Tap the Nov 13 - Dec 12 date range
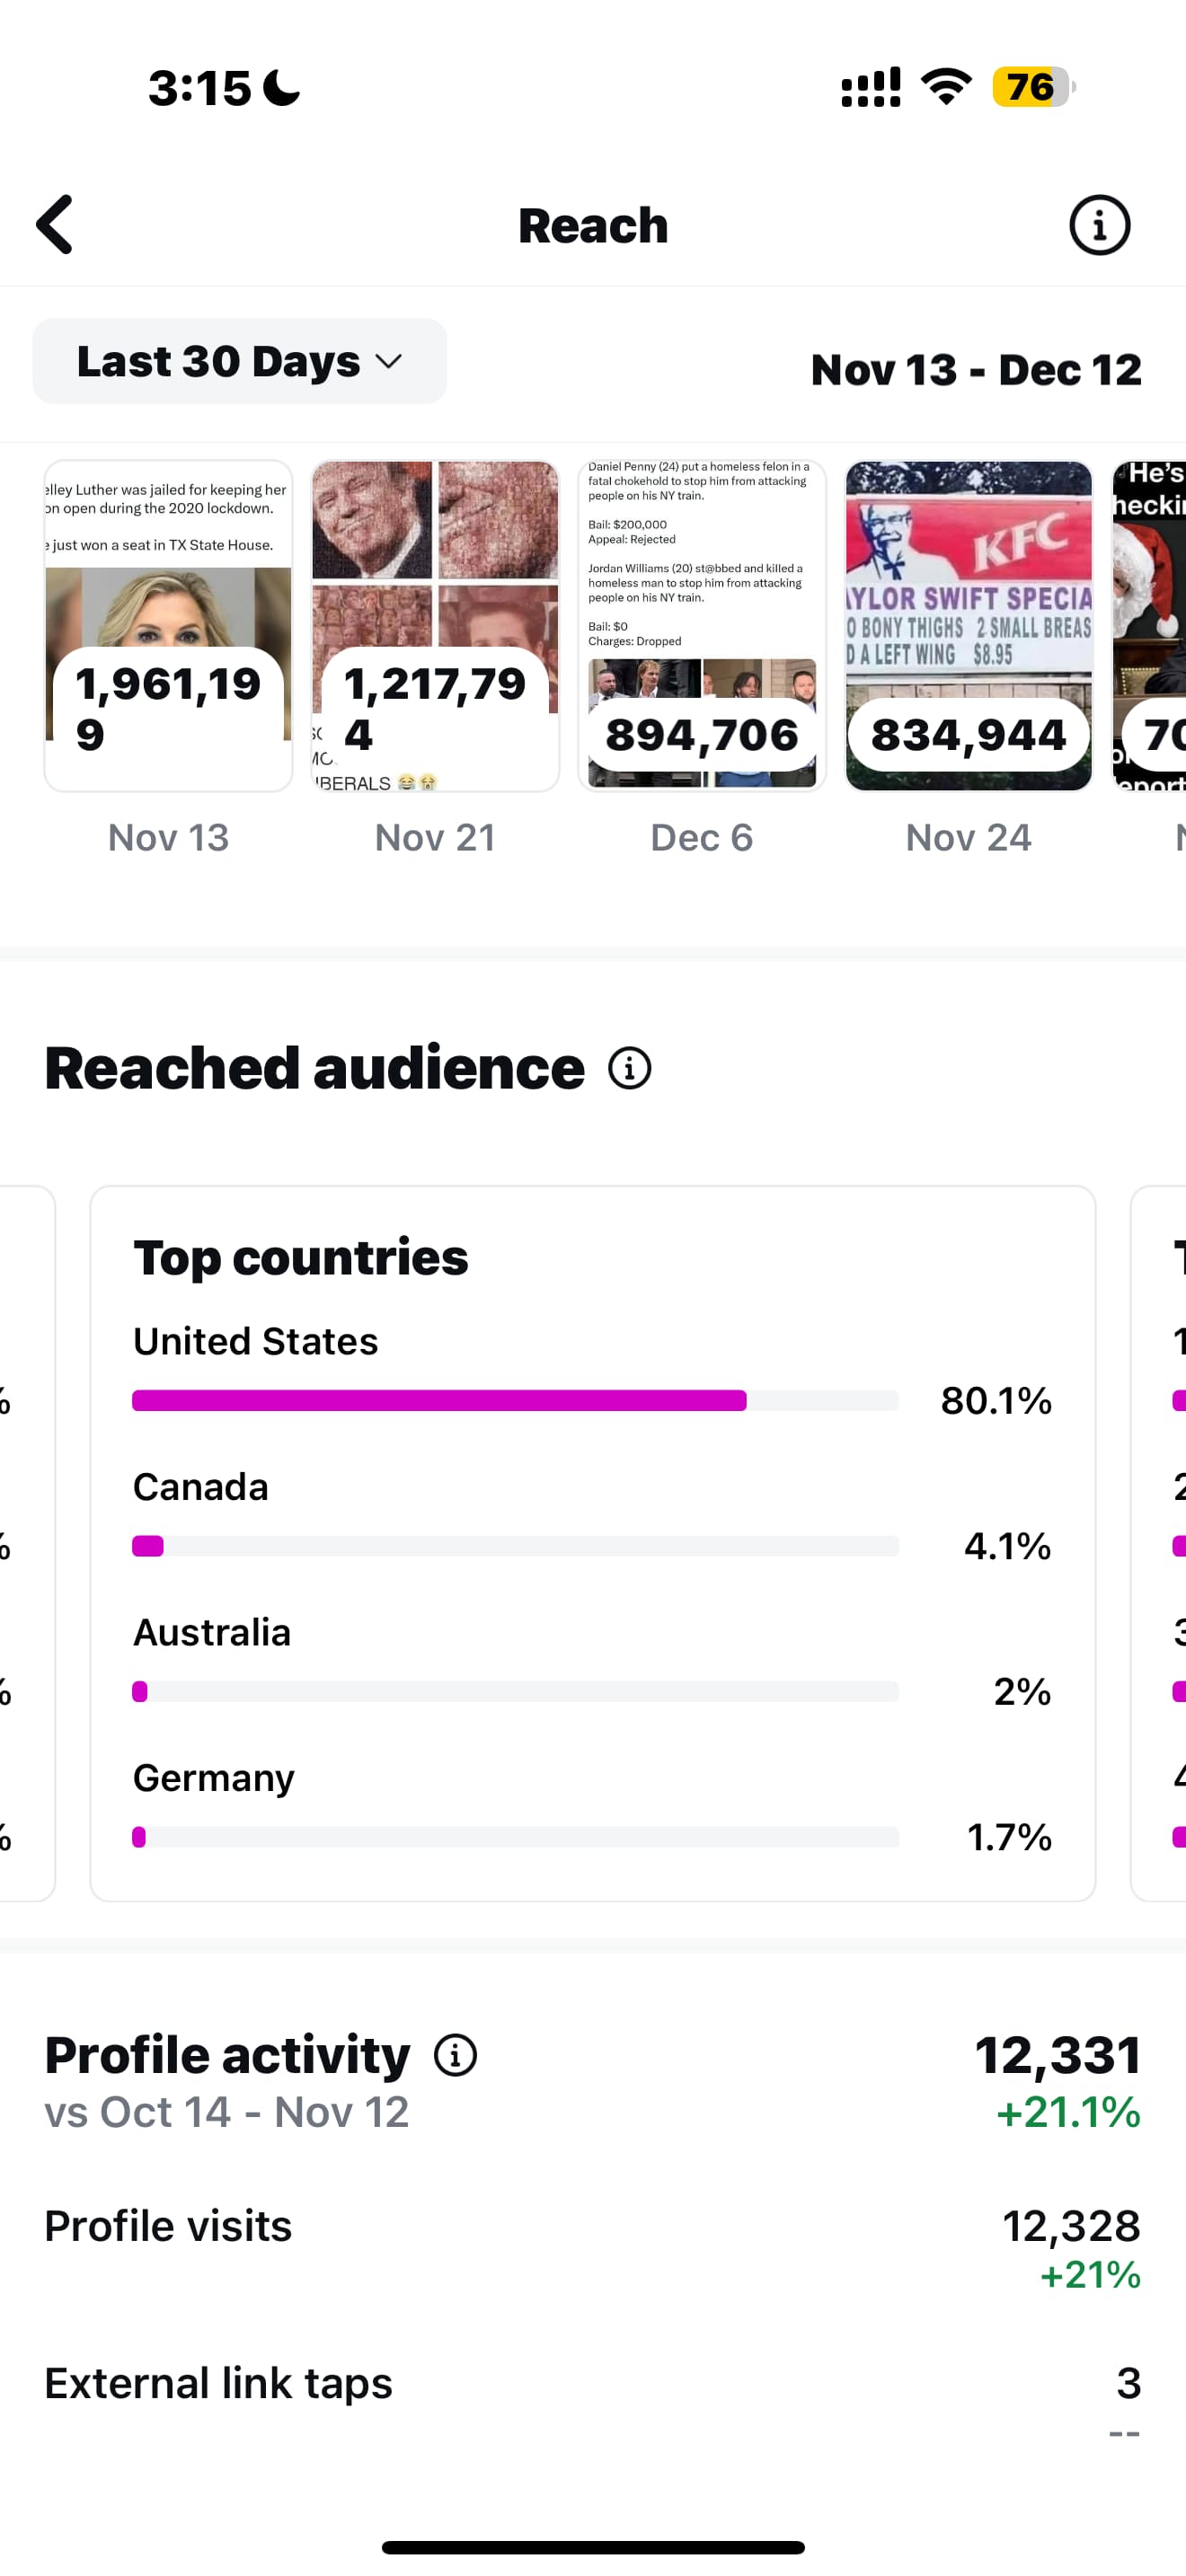Viewport: 1186px width, 2576px height. click(976, 370)
